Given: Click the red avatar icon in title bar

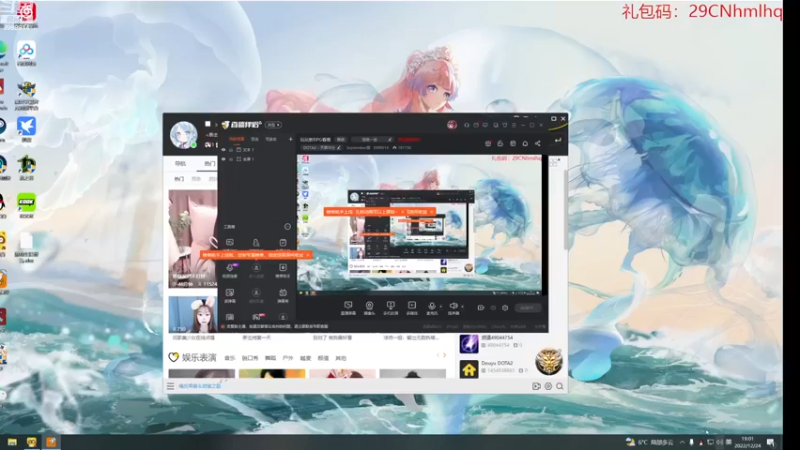Looking at the screenshot, I should pyautogui.click(x=452, y=125).
